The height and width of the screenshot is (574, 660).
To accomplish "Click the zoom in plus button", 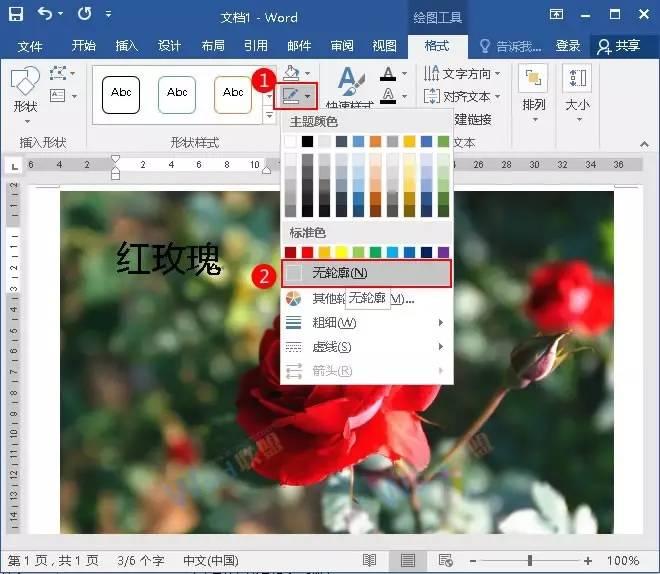I will tap(588, 561).
